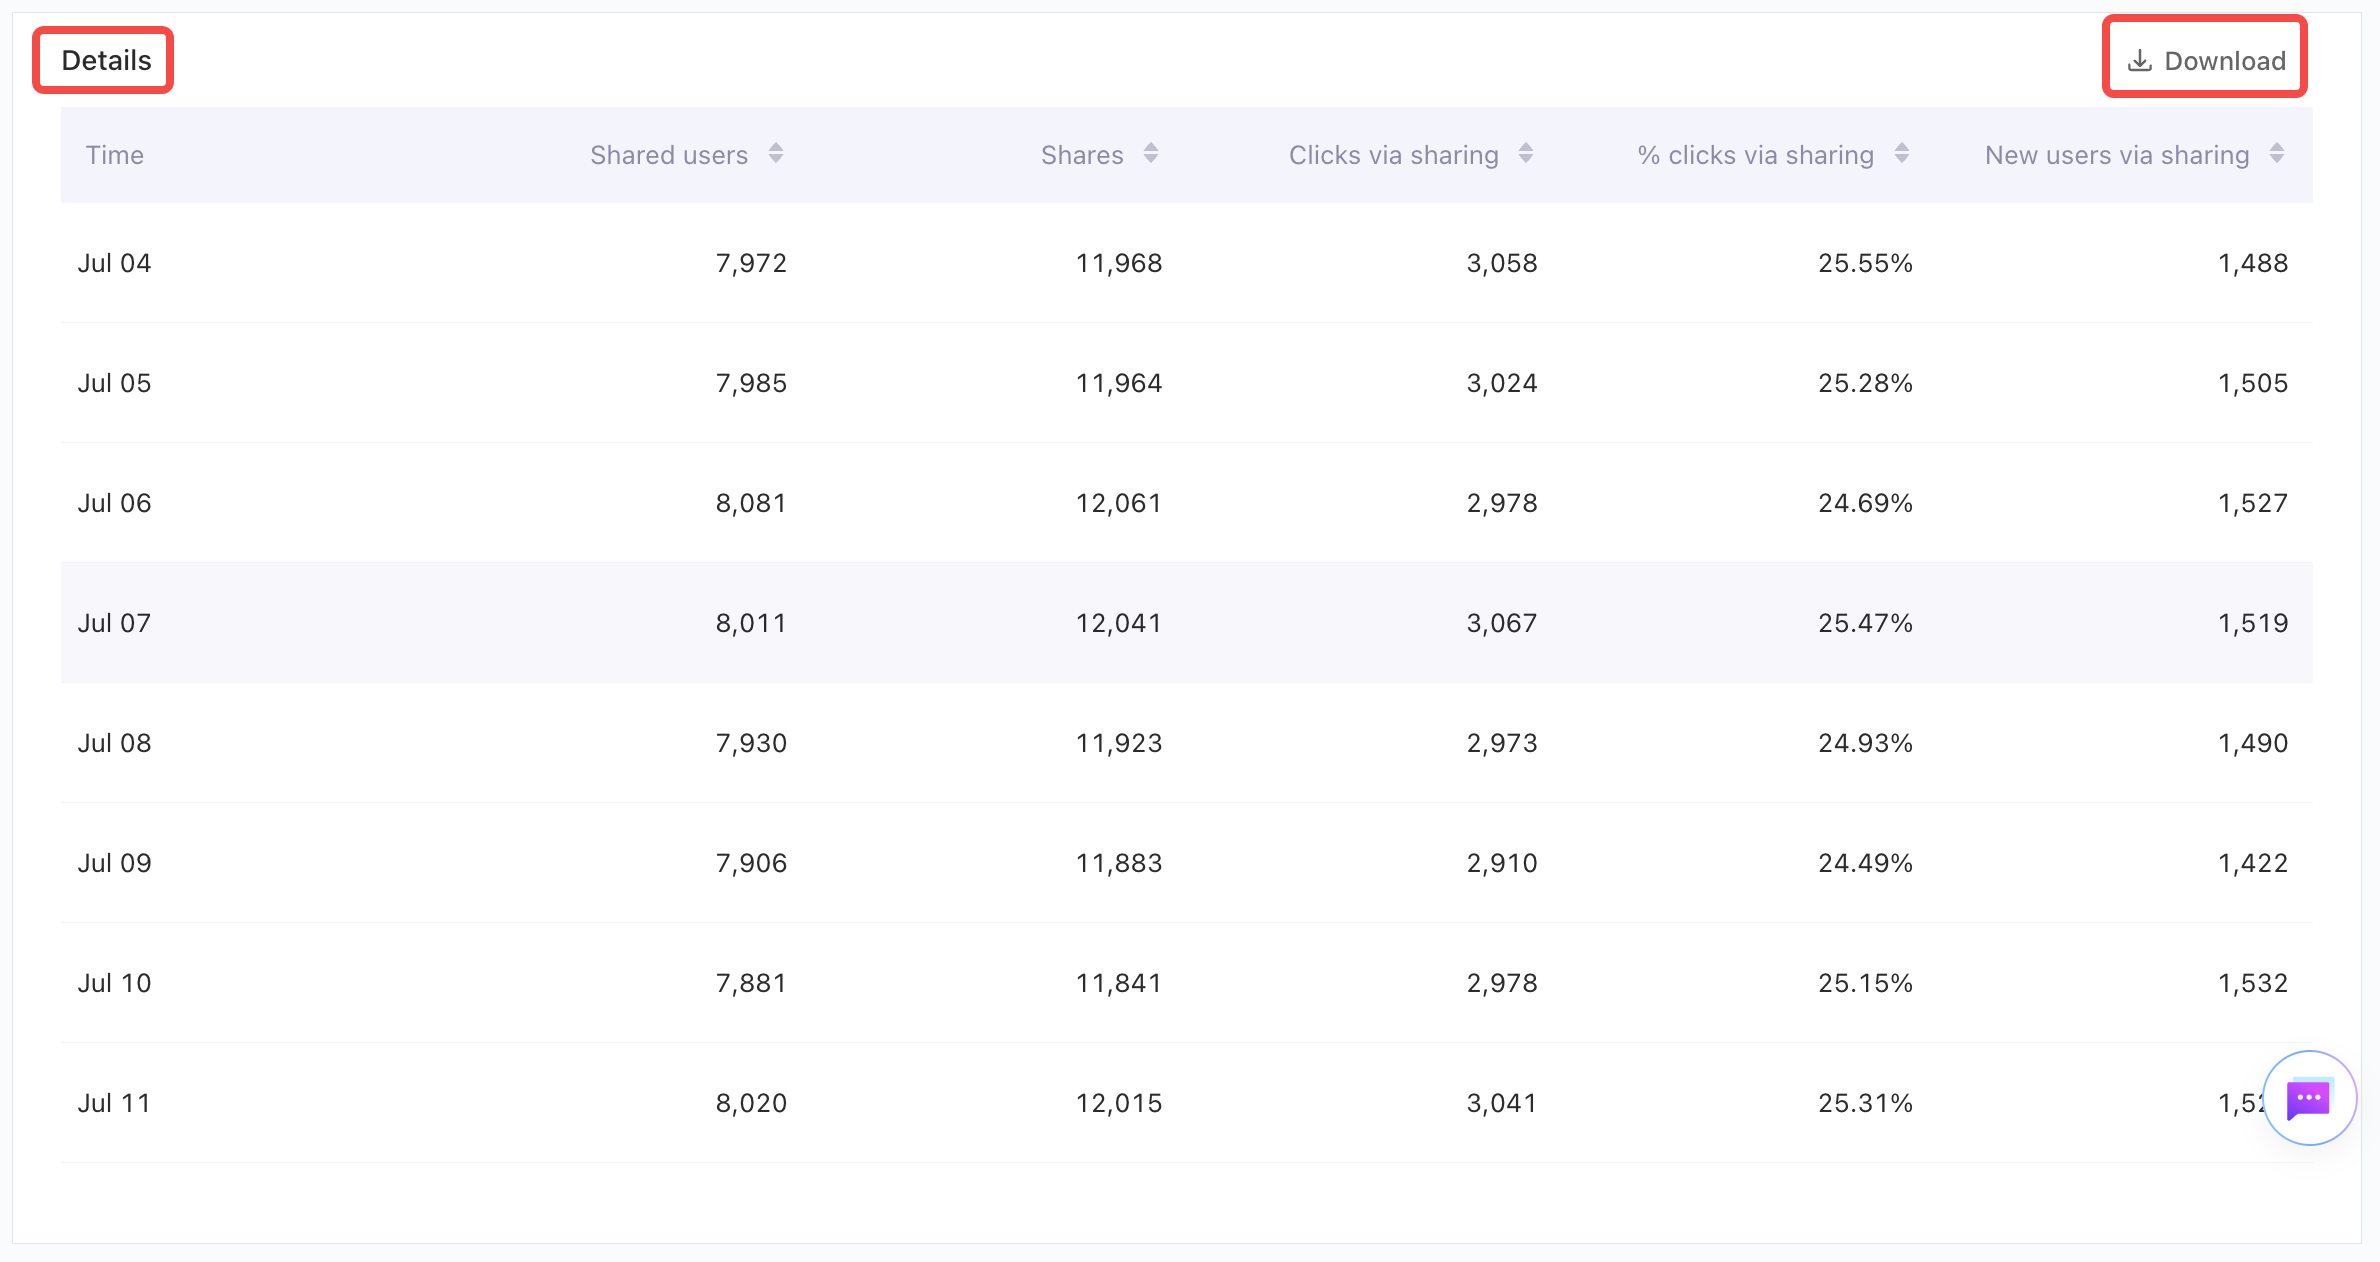
Task: Click new users value 1,422
Action: tap(2253, 863)
